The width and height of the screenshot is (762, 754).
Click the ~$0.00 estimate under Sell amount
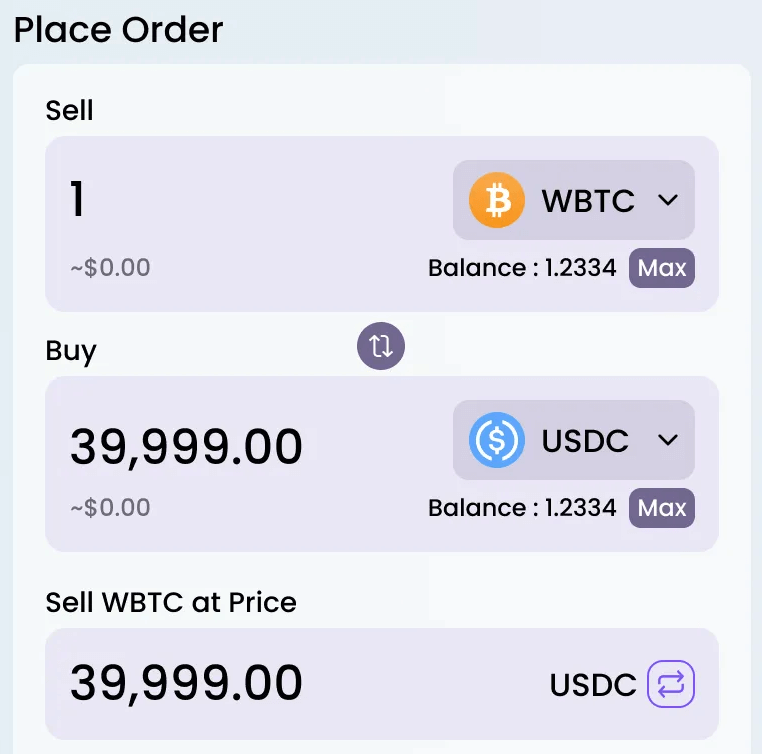pos(110,268)
